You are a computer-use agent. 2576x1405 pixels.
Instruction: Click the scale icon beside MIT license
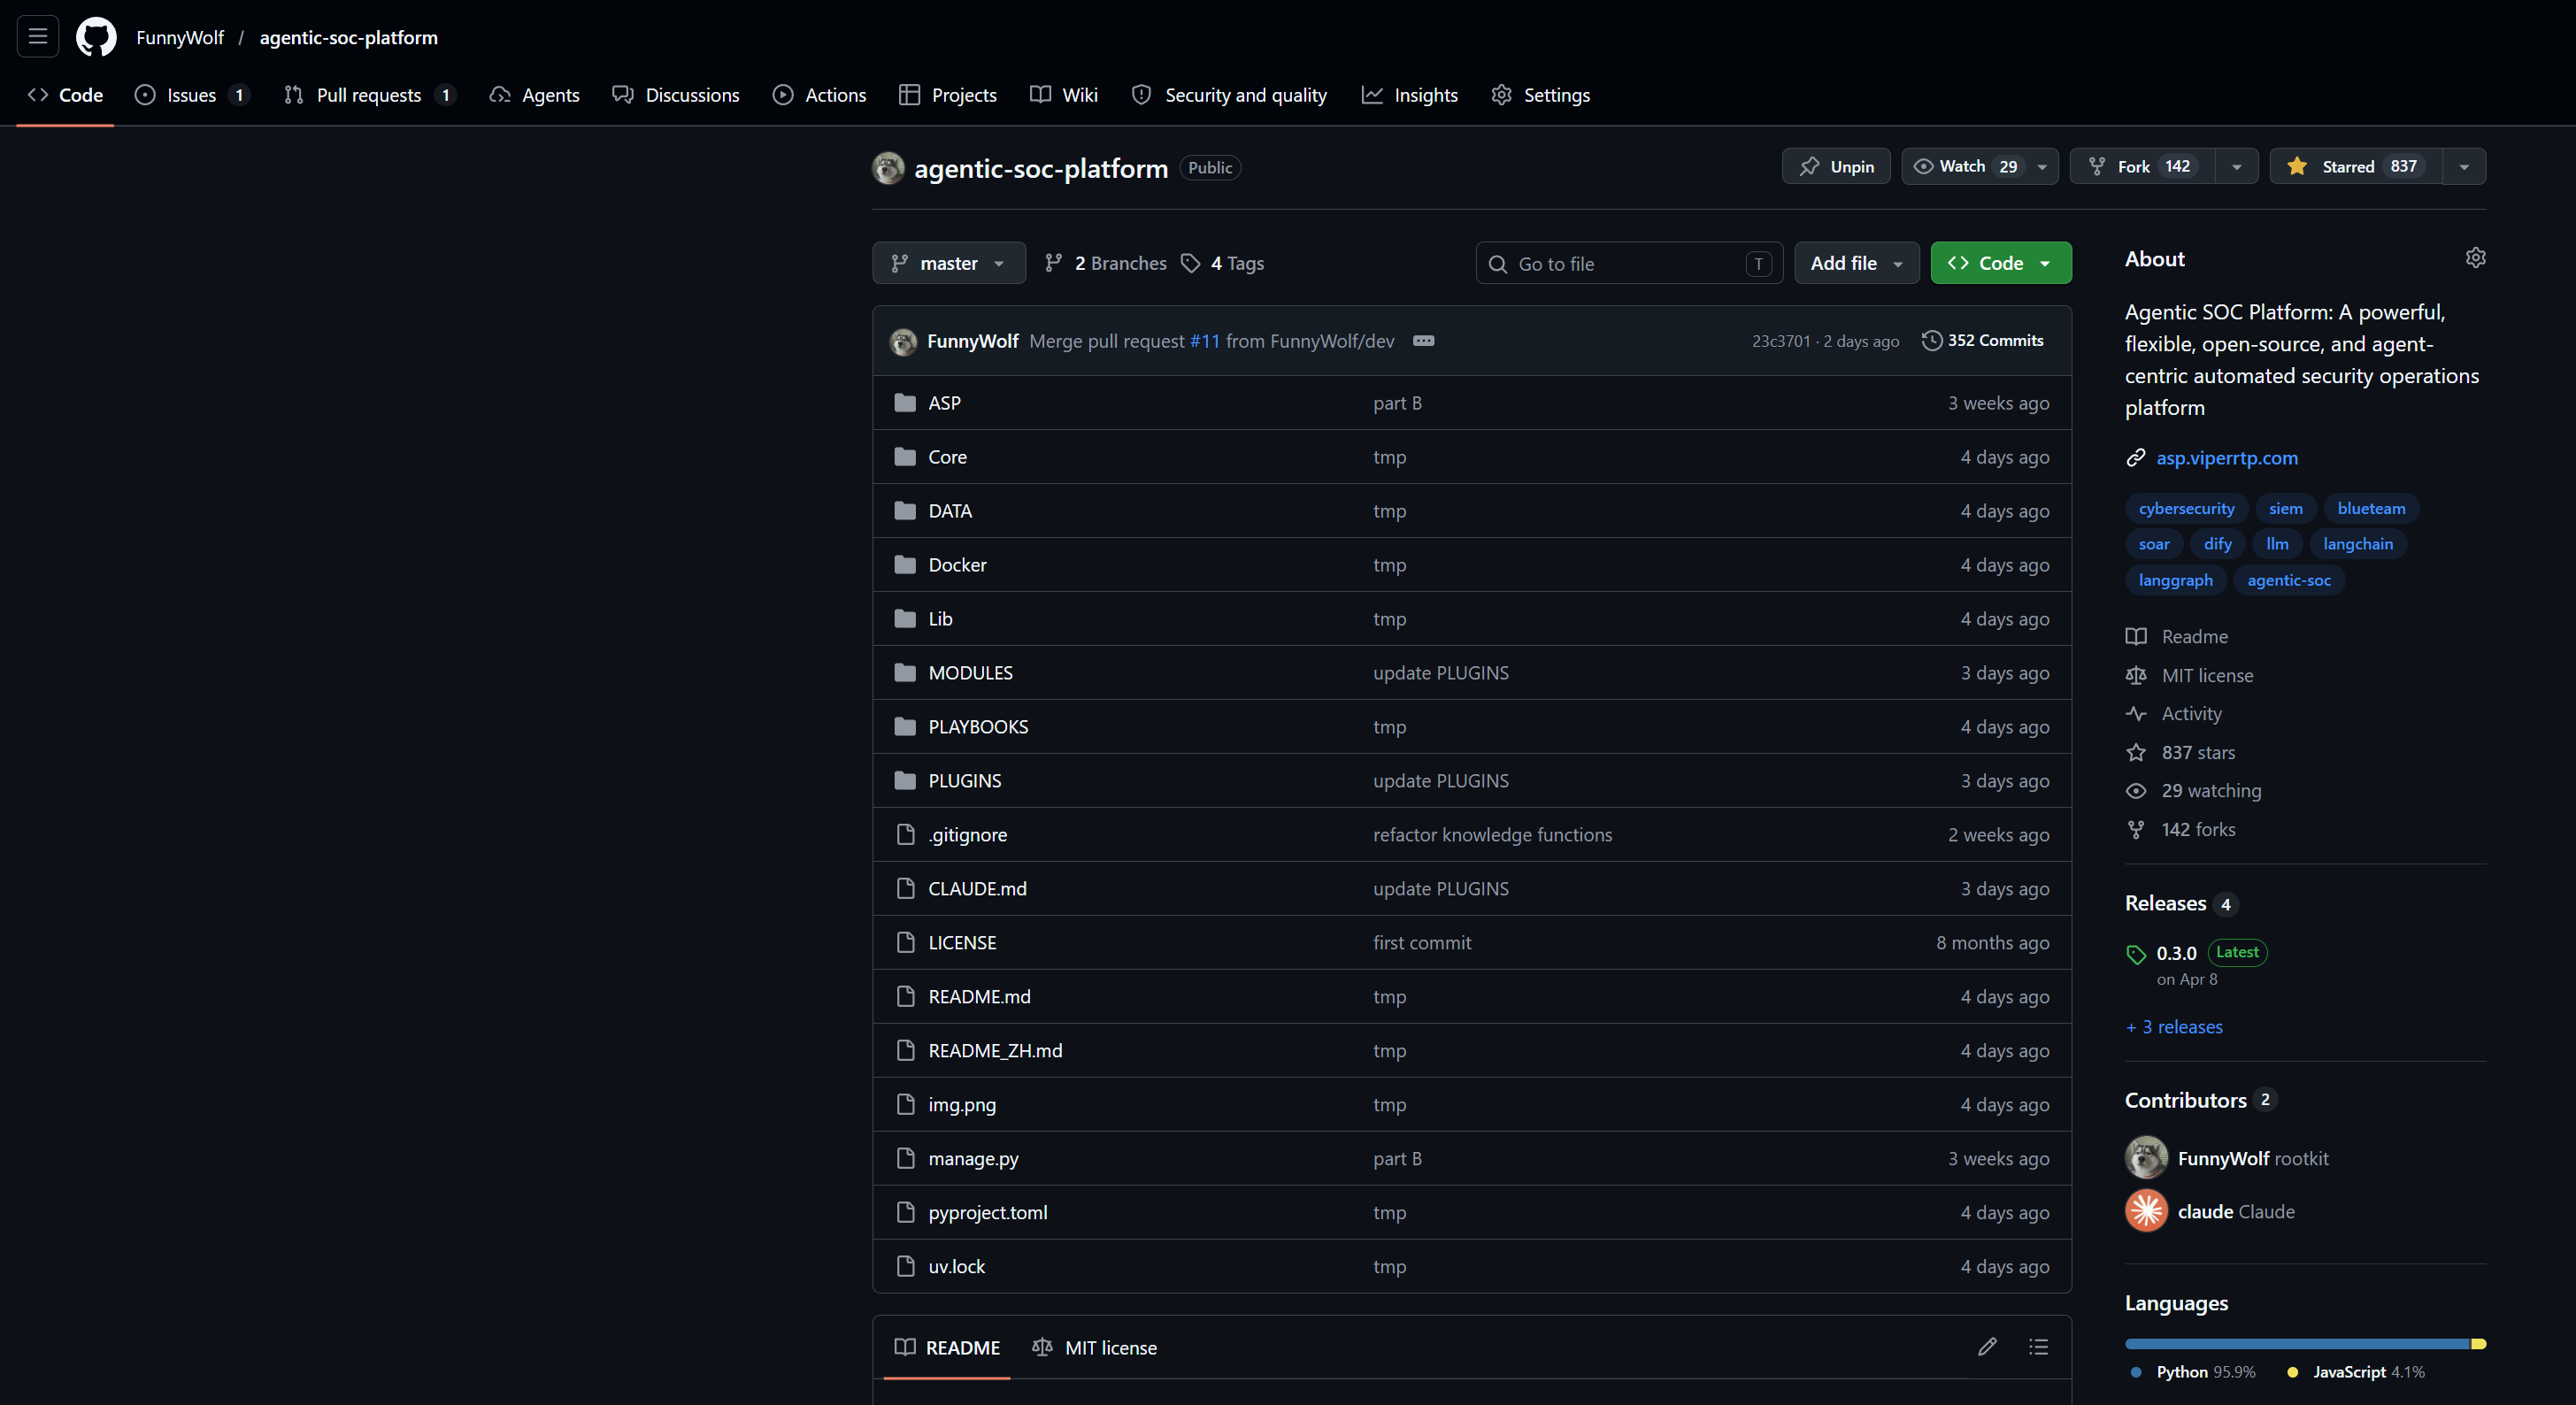click(x=2136, y=675)
